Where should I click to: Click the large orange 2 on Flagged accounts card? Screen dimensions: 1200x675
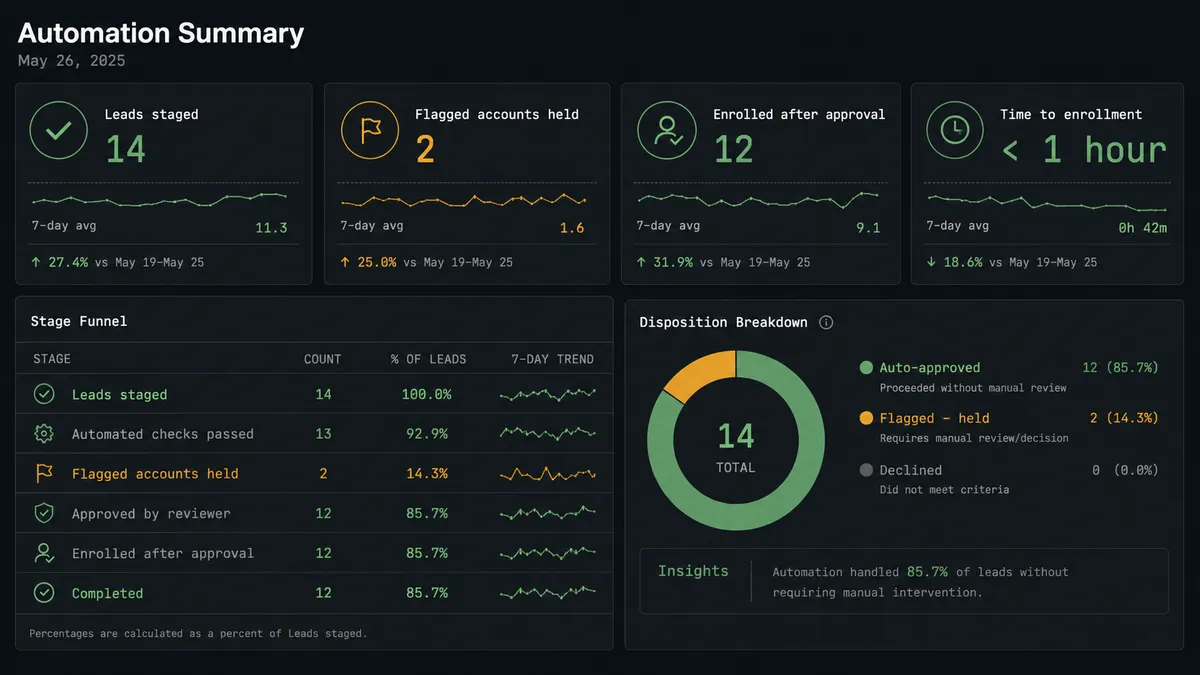coord(425,150)
